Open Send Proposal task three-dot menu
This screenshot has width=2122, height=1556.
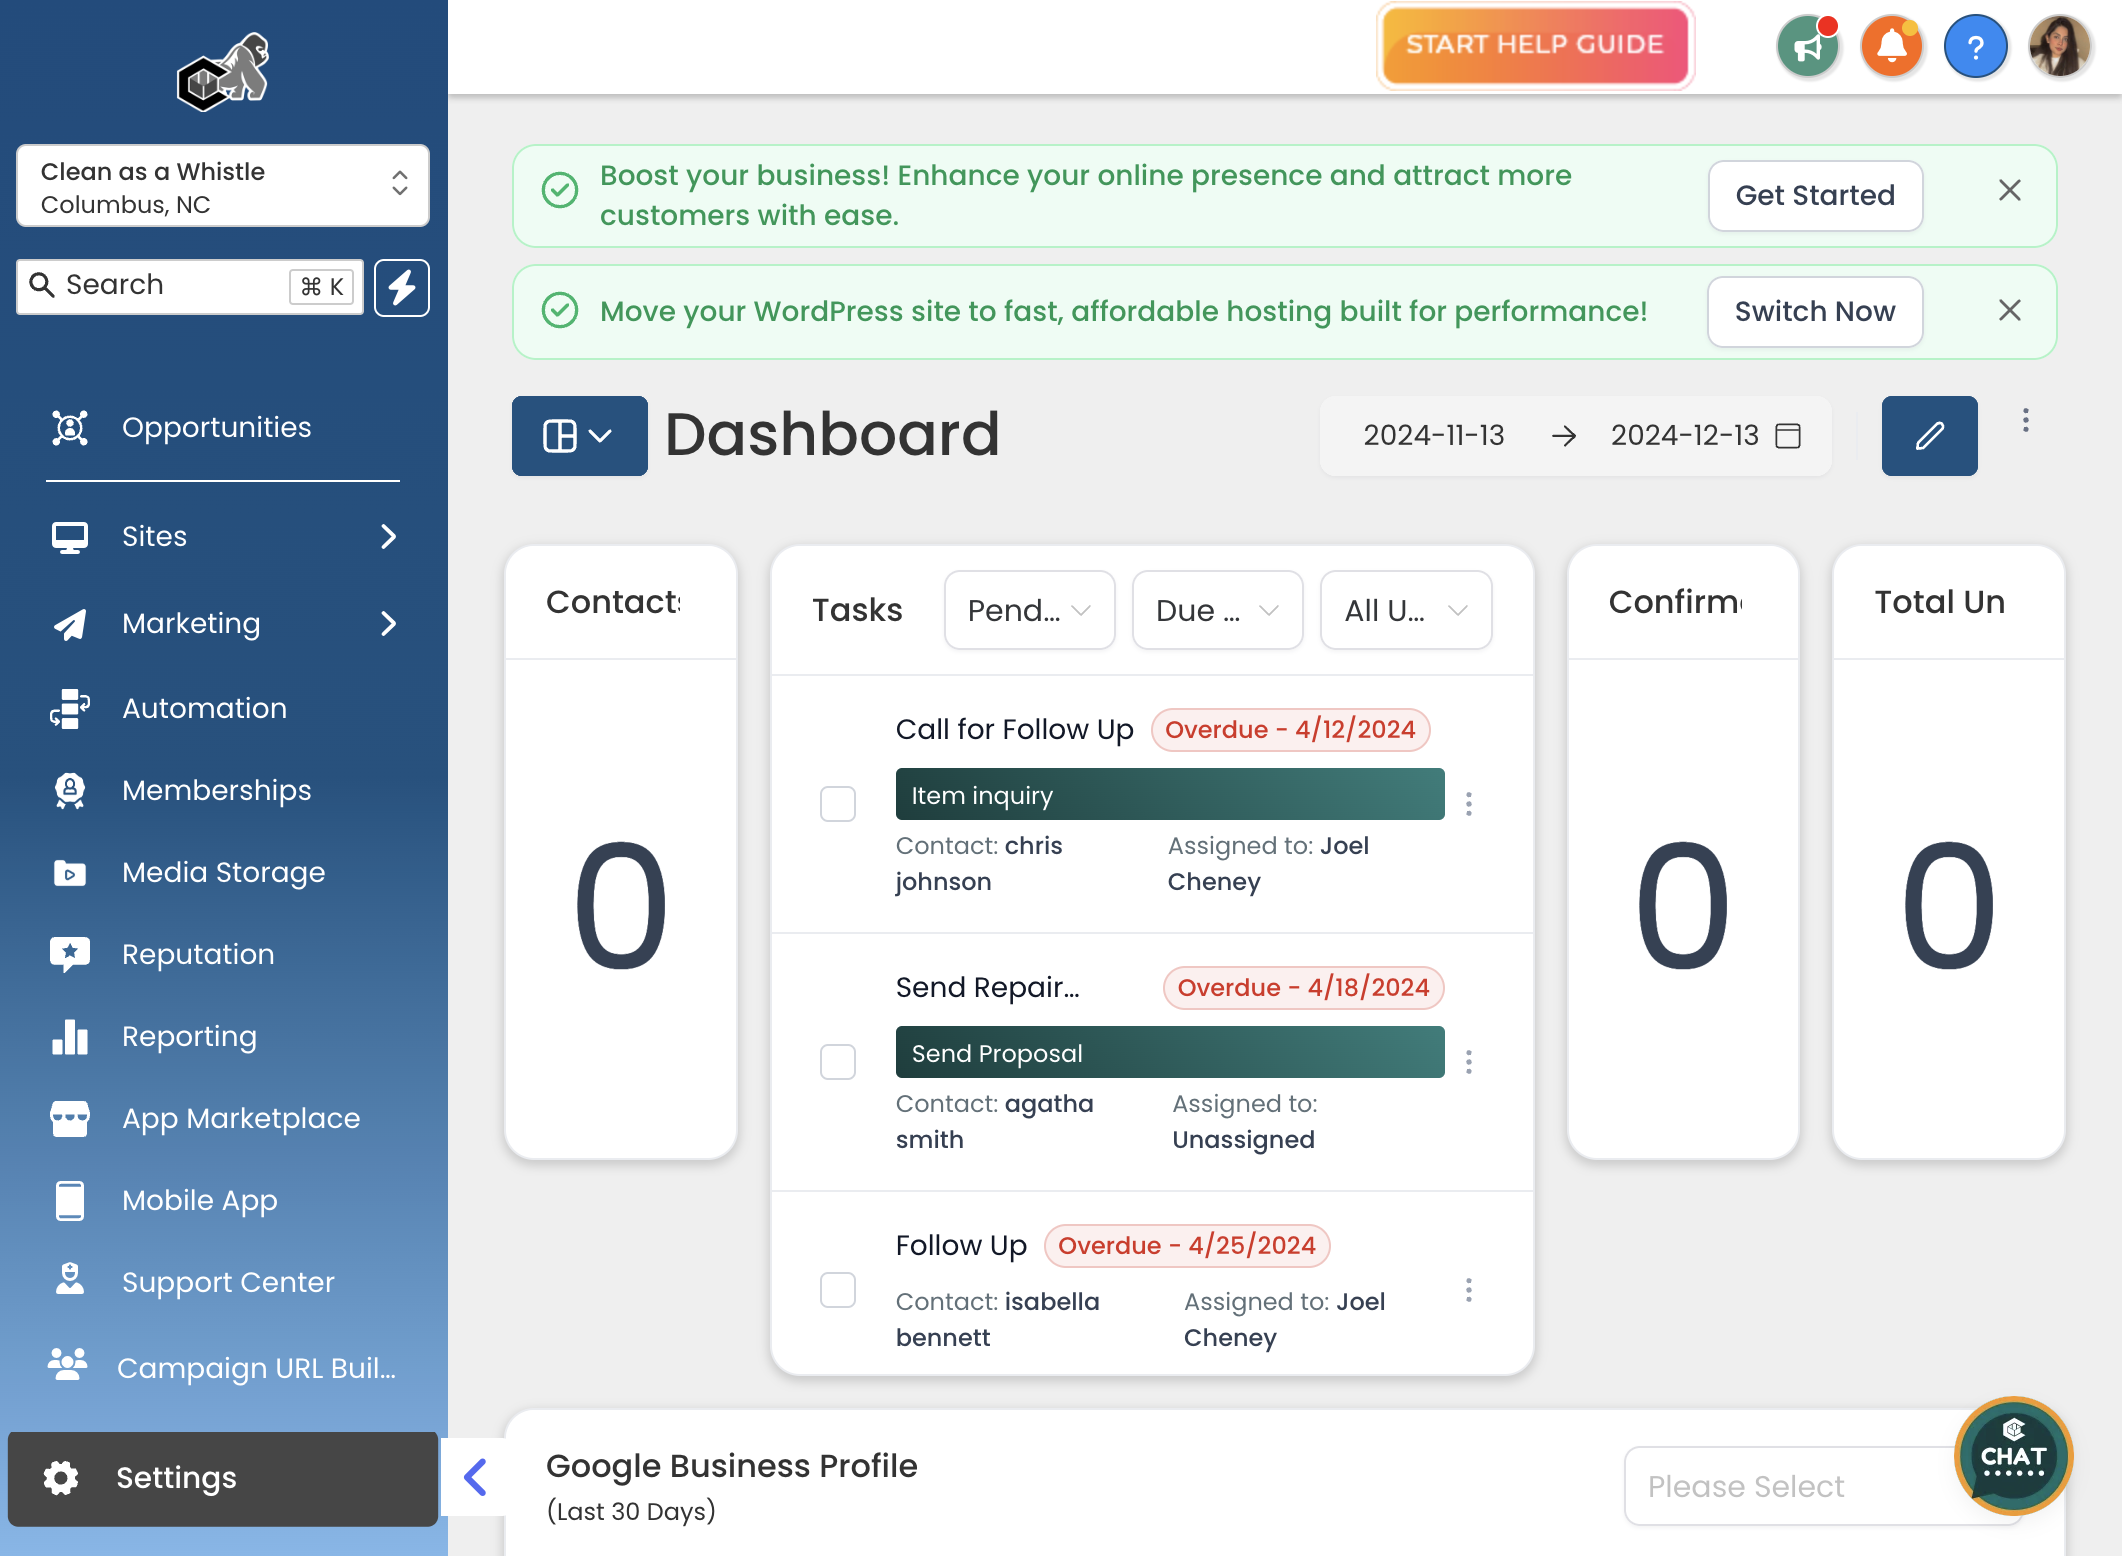1469,1062
